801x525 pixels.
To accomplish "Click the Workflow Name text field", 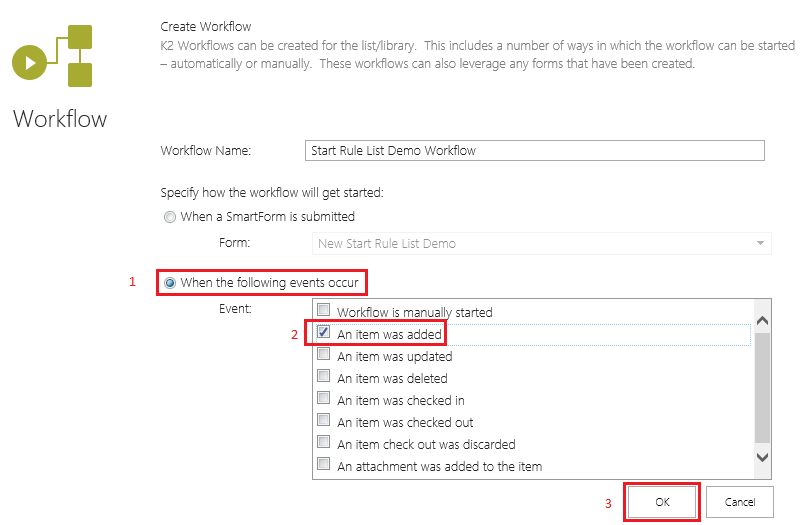I will 534,150.
